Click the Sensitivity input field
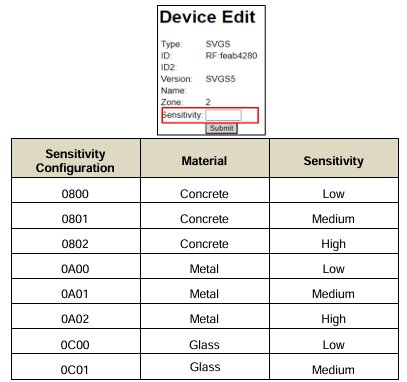The height and width of the screenshot is (382, 407). tap(223, 115)
